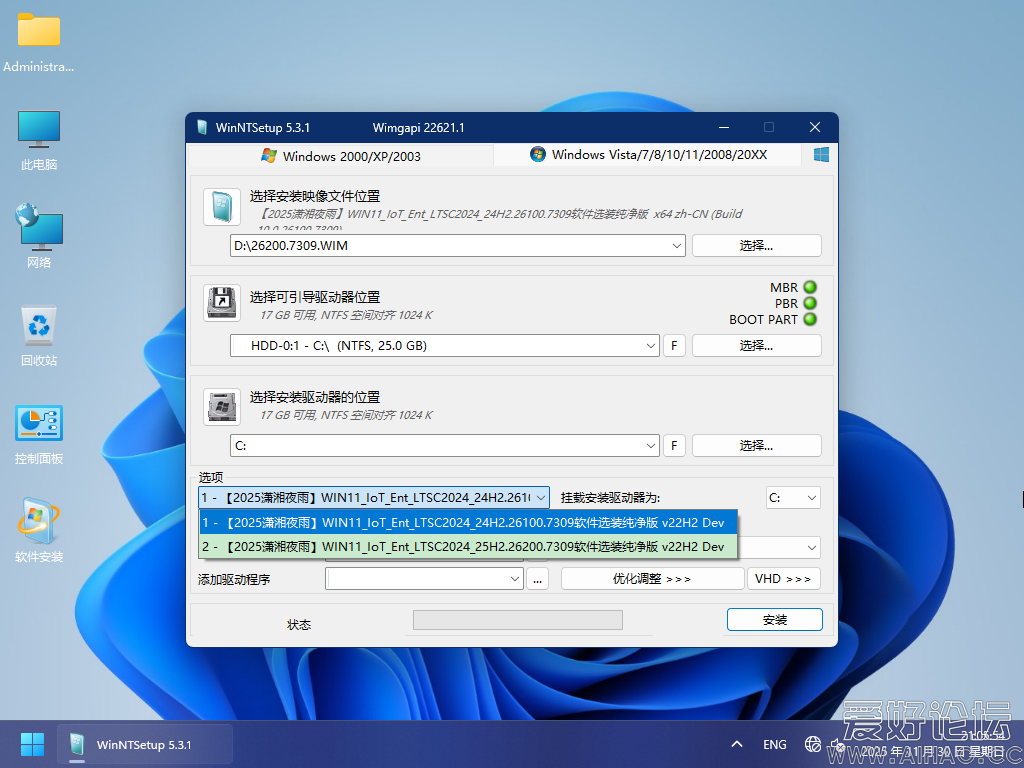Select the 此电脑 desktop icon
This screenshot has height=768, width=1024.
tap(39, 141)
